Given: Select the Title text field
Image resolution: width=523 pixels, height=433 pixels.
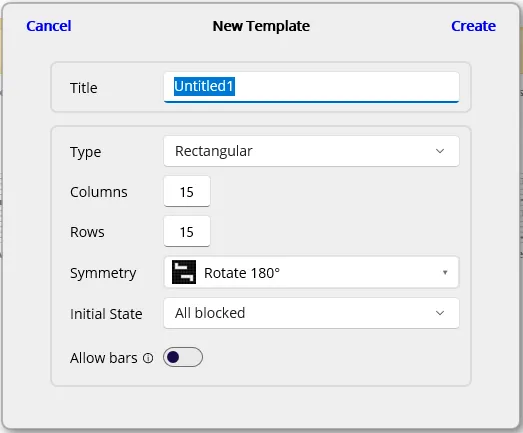Looking at the screenshot, I should 311,87.
